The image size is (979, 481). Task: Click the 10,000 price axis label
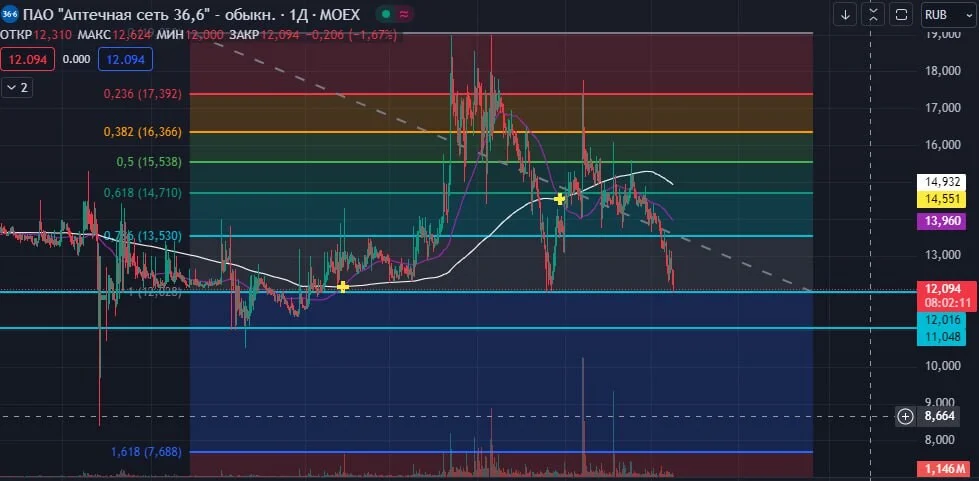[x=942, y=365]
